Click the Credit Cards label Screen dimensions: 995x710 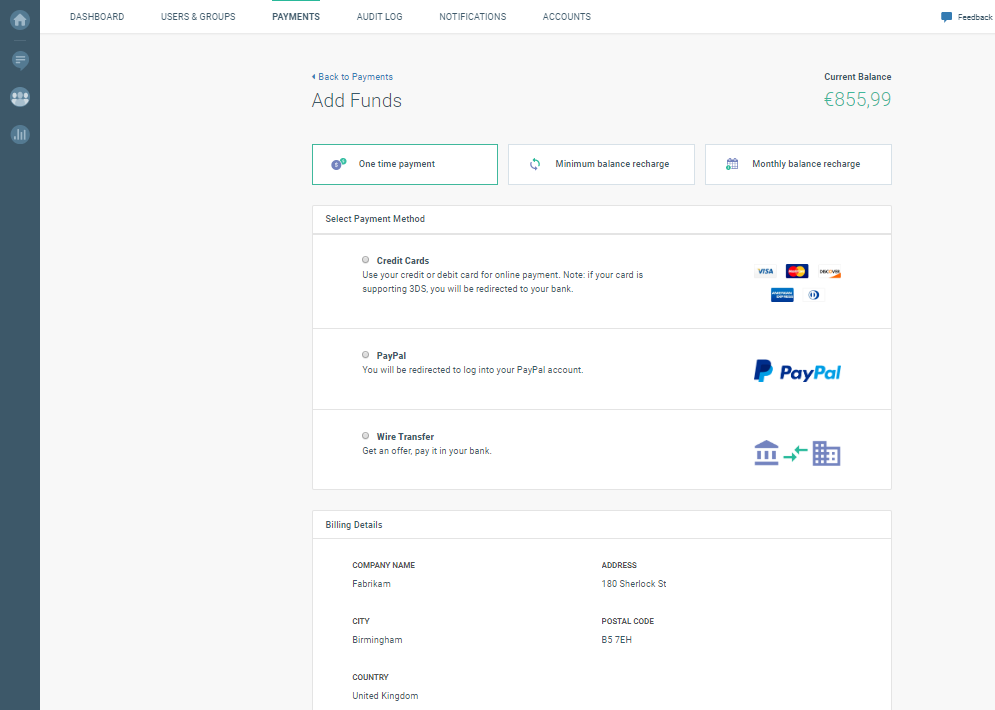[403, 261]
